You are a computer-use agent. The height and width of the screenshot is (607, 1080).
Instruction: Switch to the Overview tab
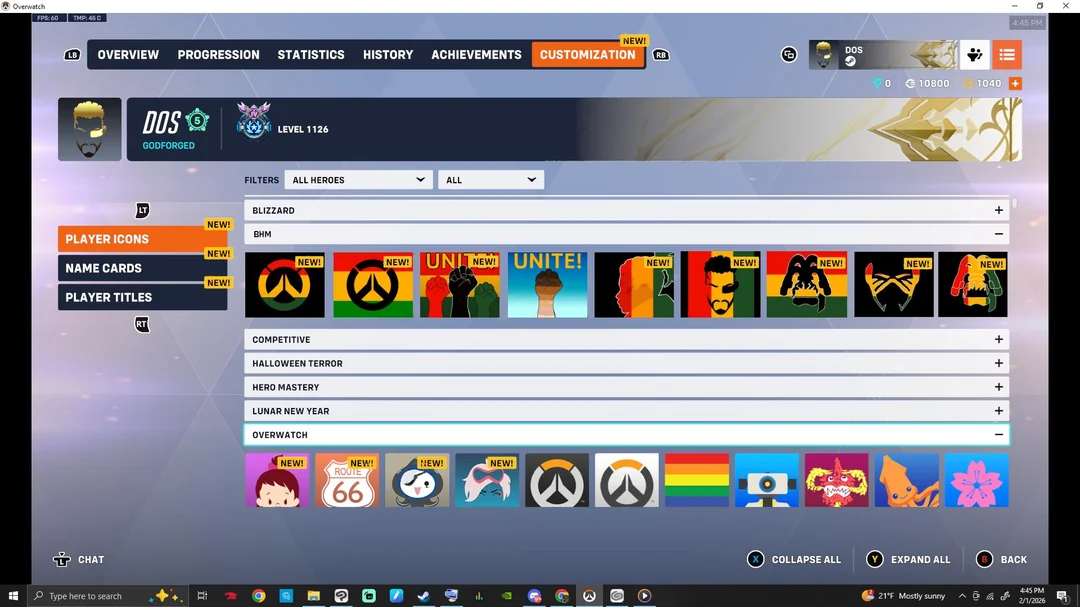(x=128, y=54)
